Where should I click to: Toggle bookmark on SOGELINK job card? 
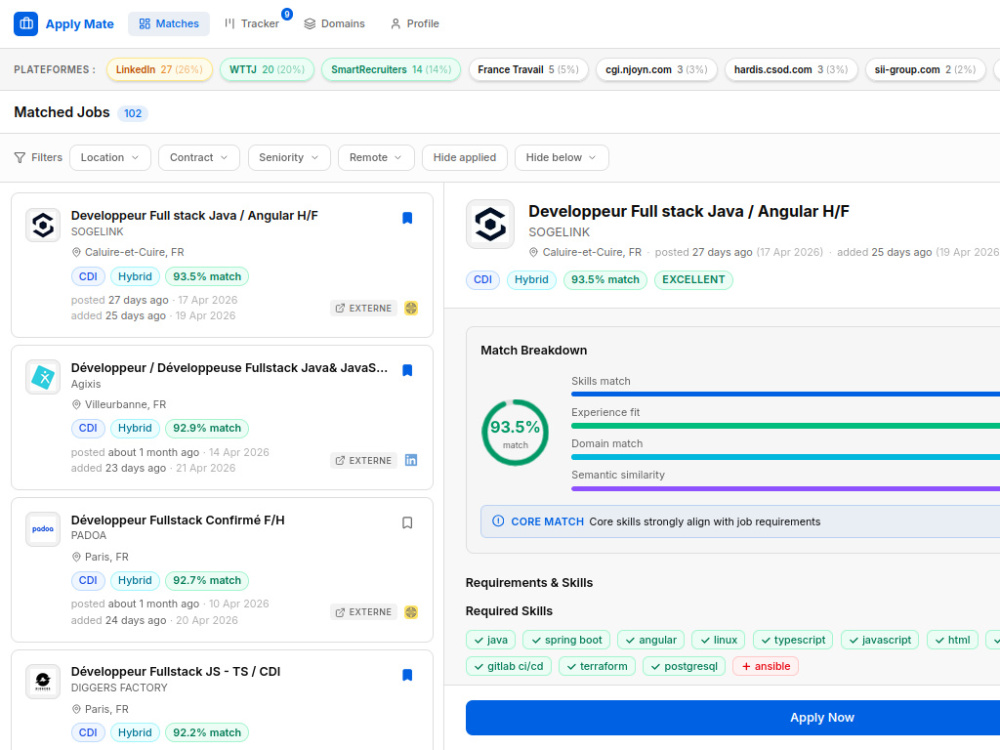pyautogui.click(x=408, y=218)
